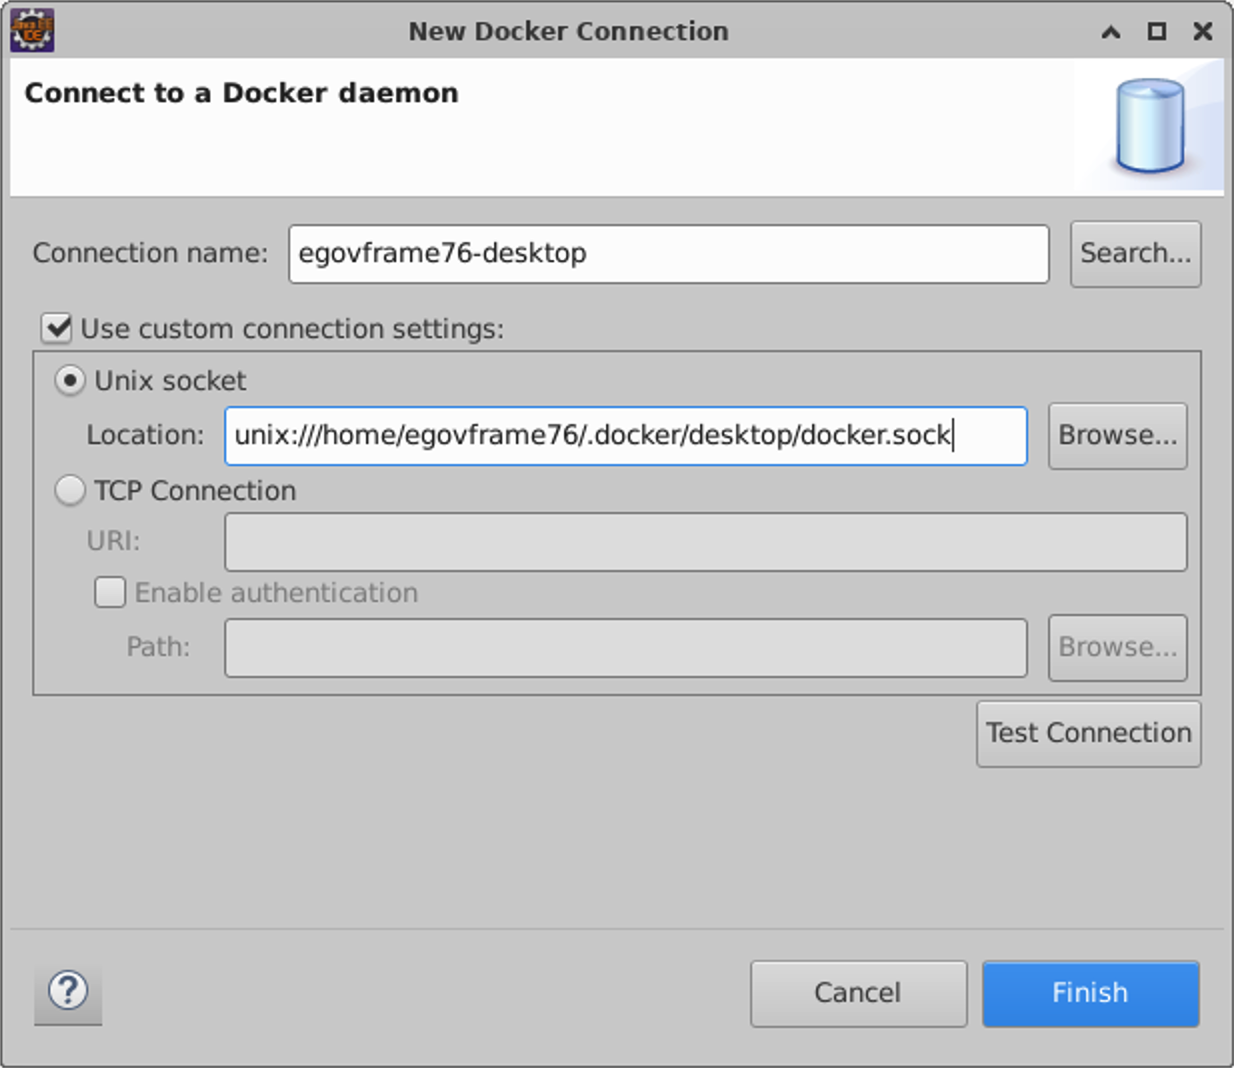Roll up the dialog with the caret icon
The width and height of the screenshot is (1234, 1068).
[1111, 32]
